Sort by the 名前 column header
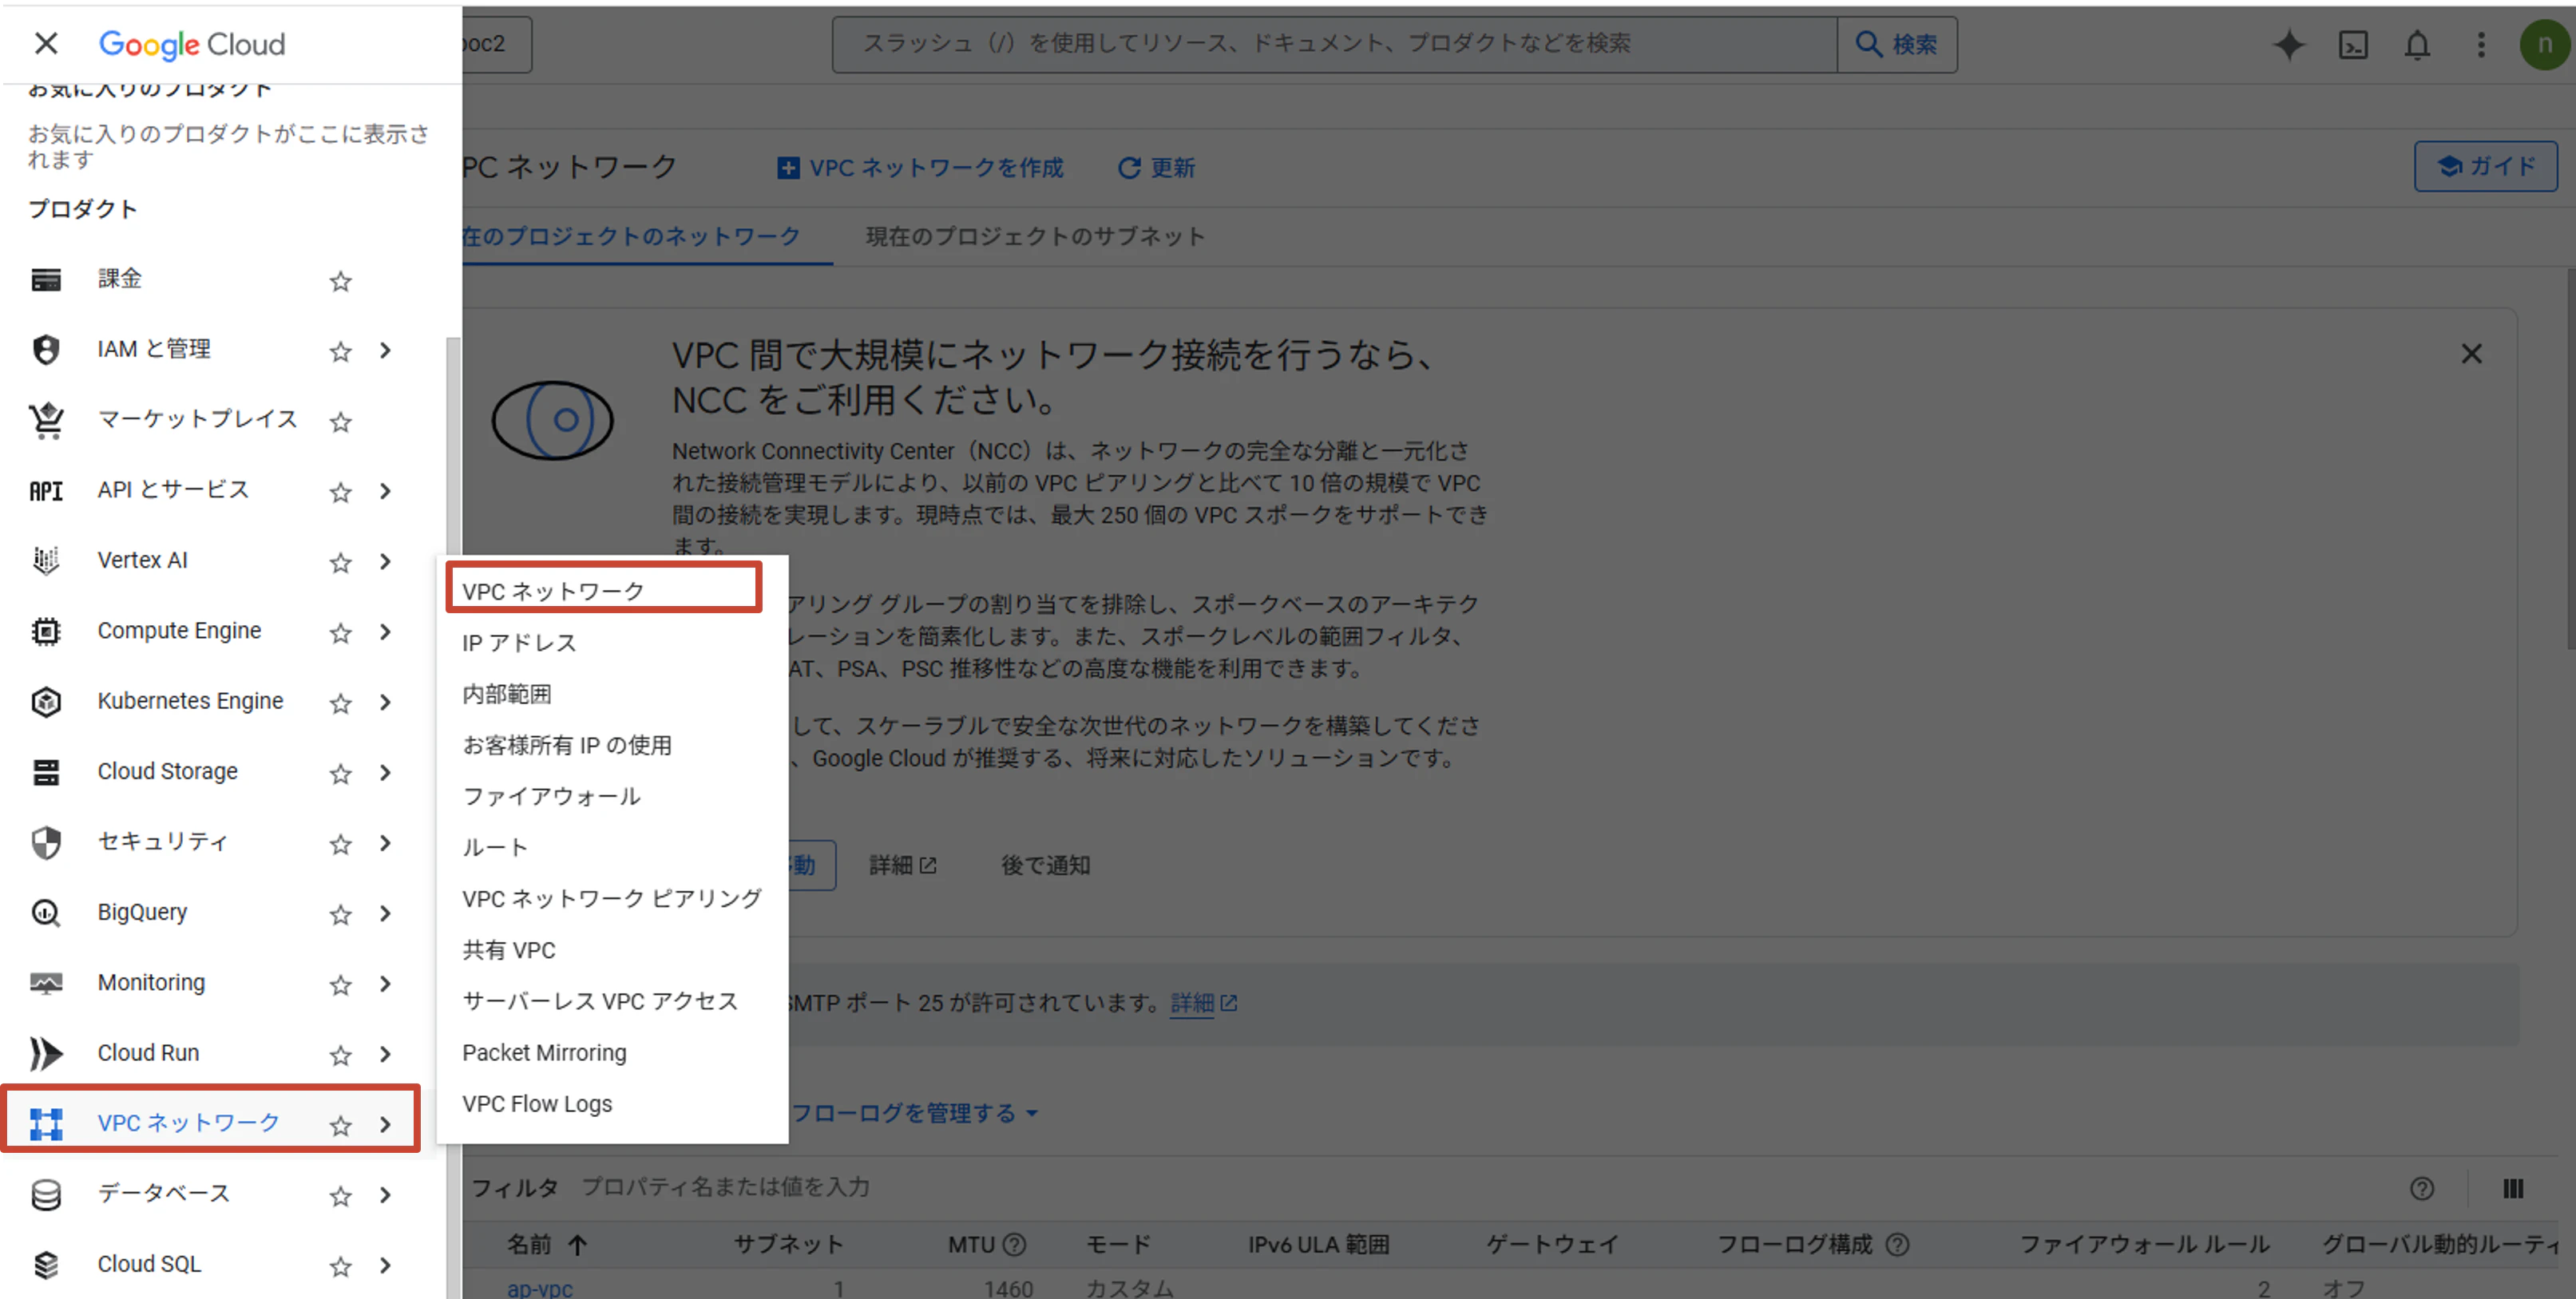 pyautogui.click(x=546, y=1244)
